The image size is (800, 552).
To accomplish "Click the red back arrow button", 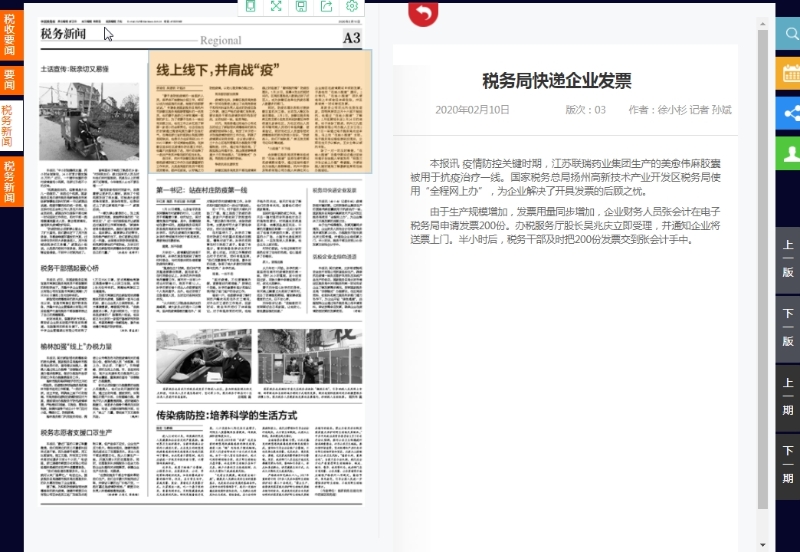I will click(x=423, y=12).
